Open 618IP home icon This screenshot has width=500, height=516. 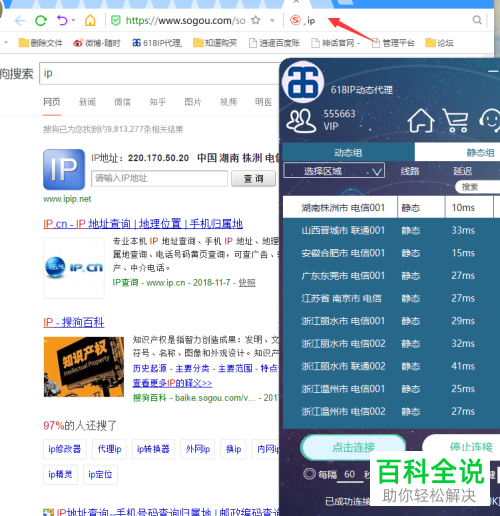pos(421,120)
